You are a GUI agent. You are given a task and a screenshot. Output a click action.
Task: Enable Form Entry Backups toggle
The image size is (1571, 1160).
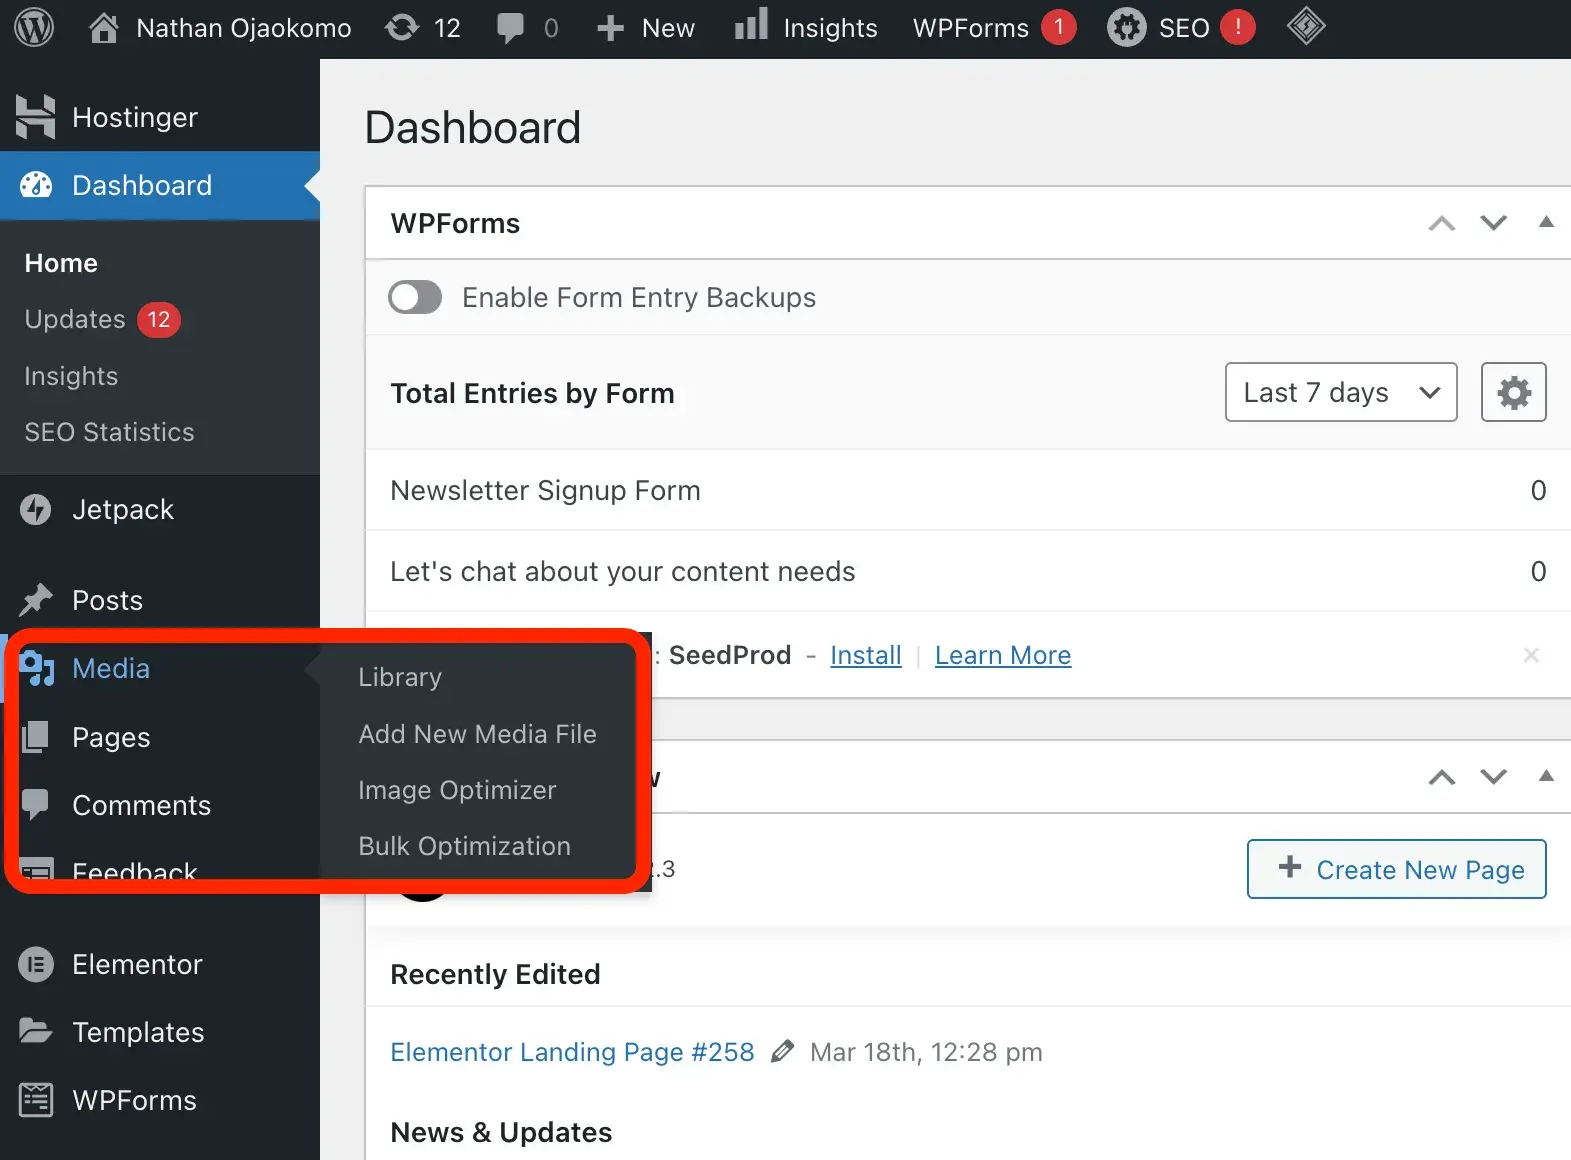point(415,297)
